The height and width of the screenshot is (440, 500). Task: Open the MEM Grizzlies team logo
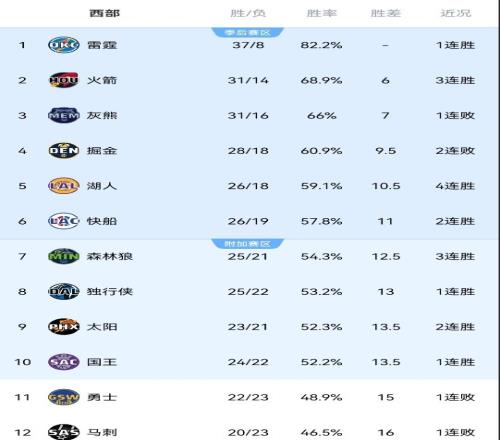click(x=64, y=115)
